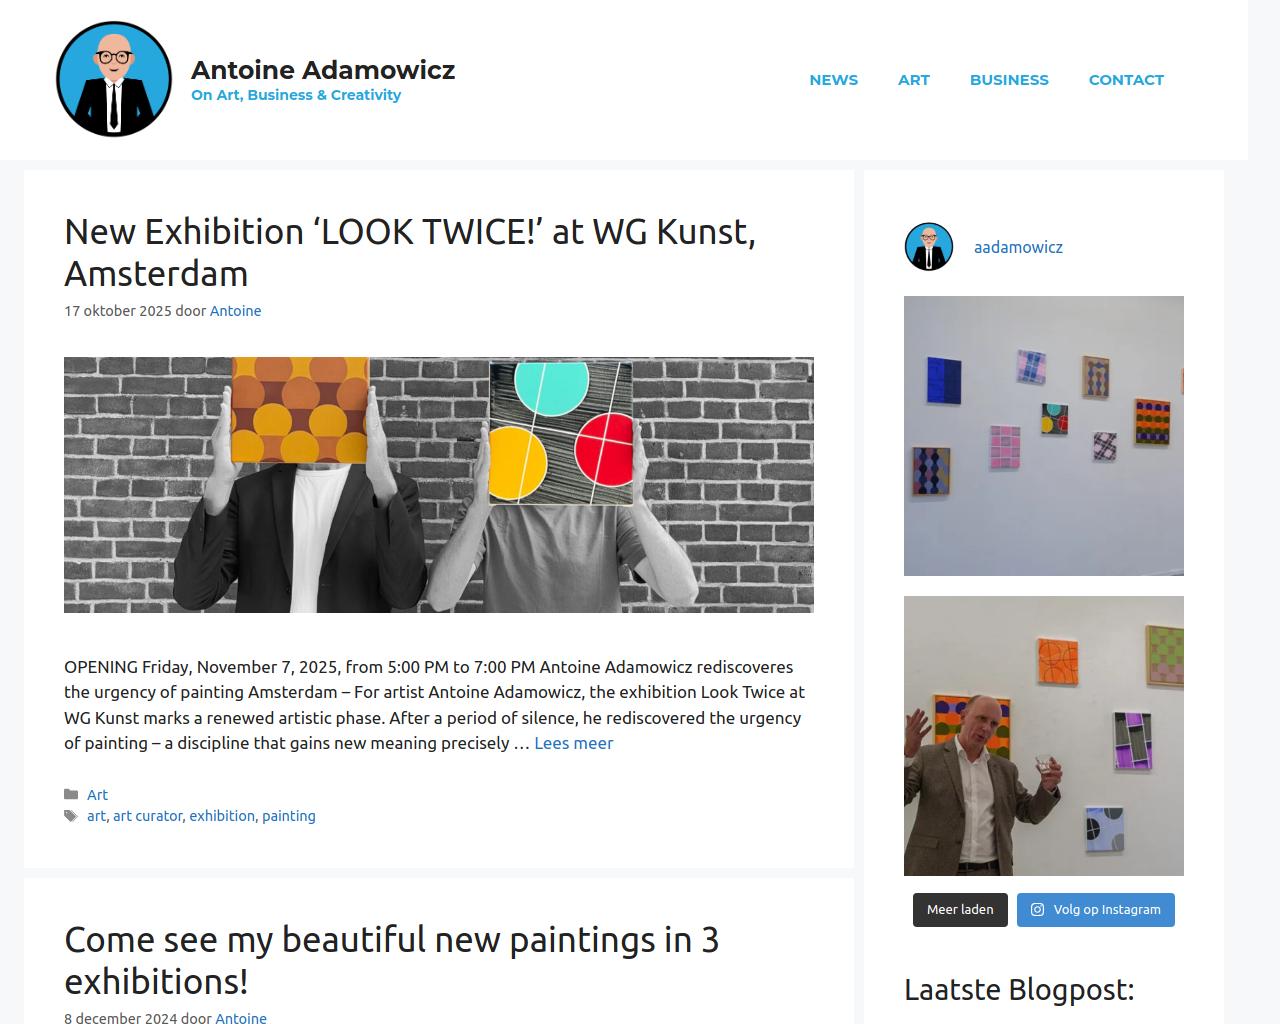
Task: Click the Instagram icon in follow button
Action: [1037, 910]
